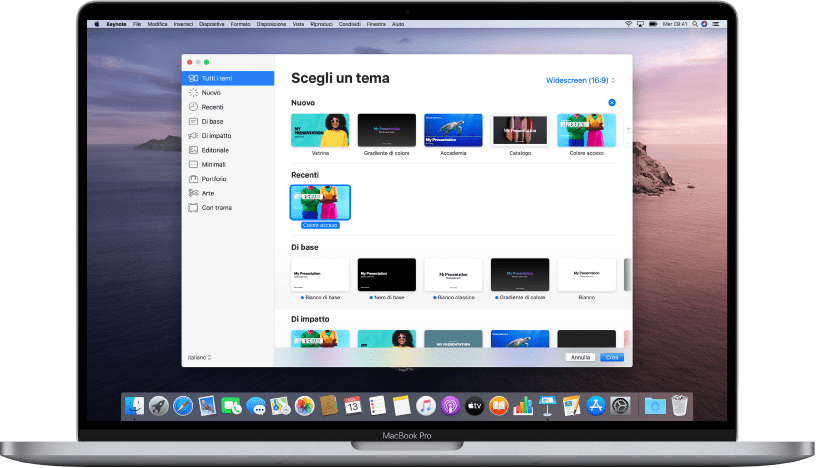817x468 pixels.
Task: Choose Gradiente di colore theme under Nuovo
Action: tap(387, 130)
